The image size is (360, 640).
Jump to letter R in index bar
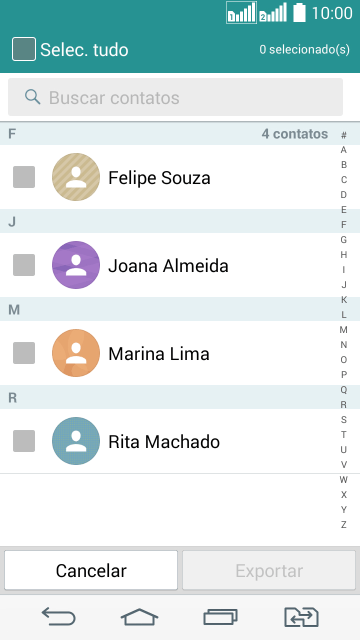(344, 405)
